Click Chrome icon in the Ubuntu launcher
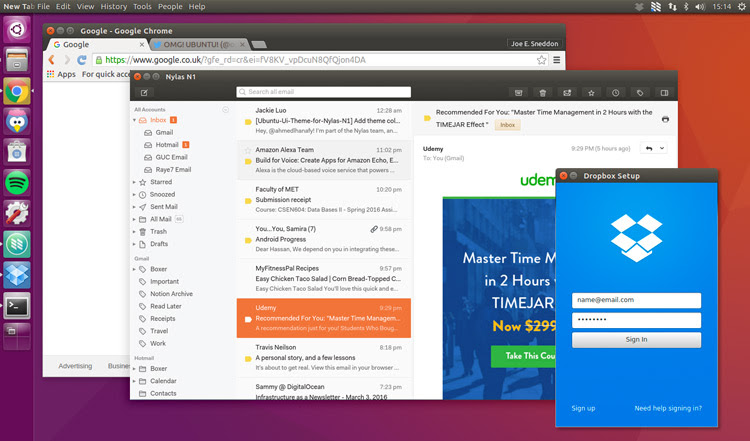 (x=17, y=91)
